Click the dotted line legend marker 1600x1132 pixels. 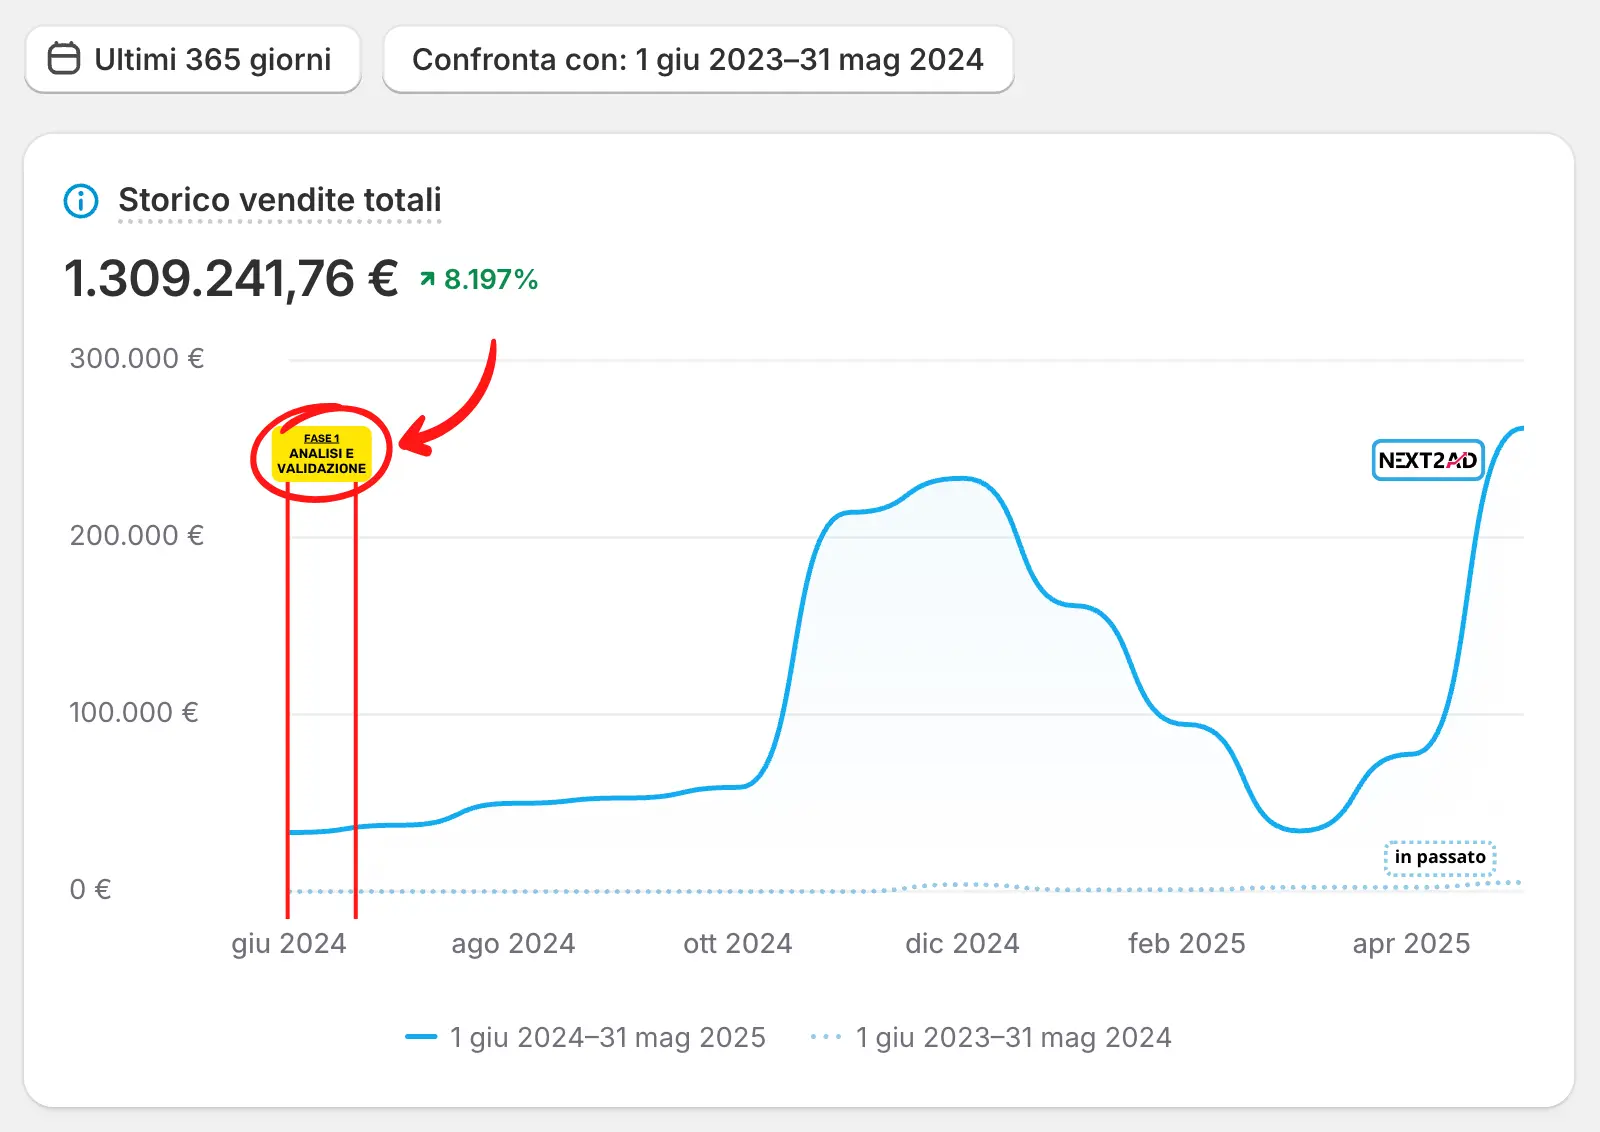pyautogui.click(x=826, y=1037)
